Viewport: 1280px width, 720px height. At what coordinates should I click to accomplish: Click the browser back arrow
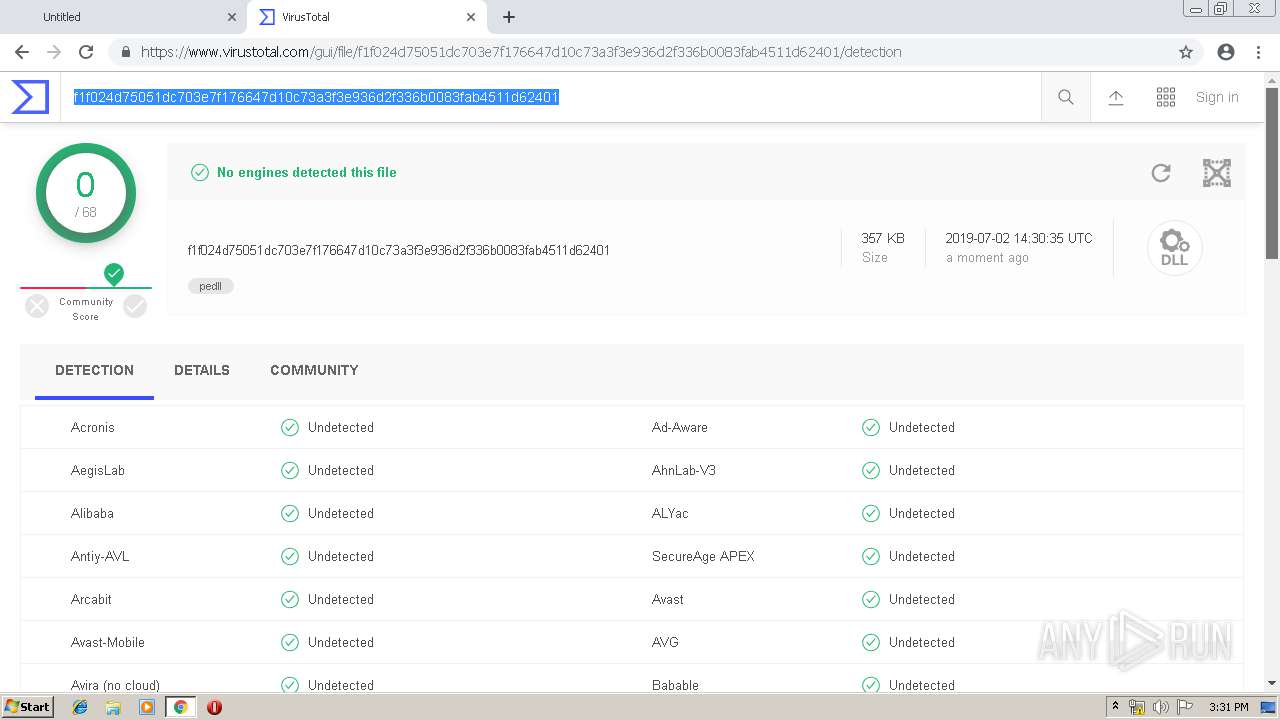coord(22,52)
